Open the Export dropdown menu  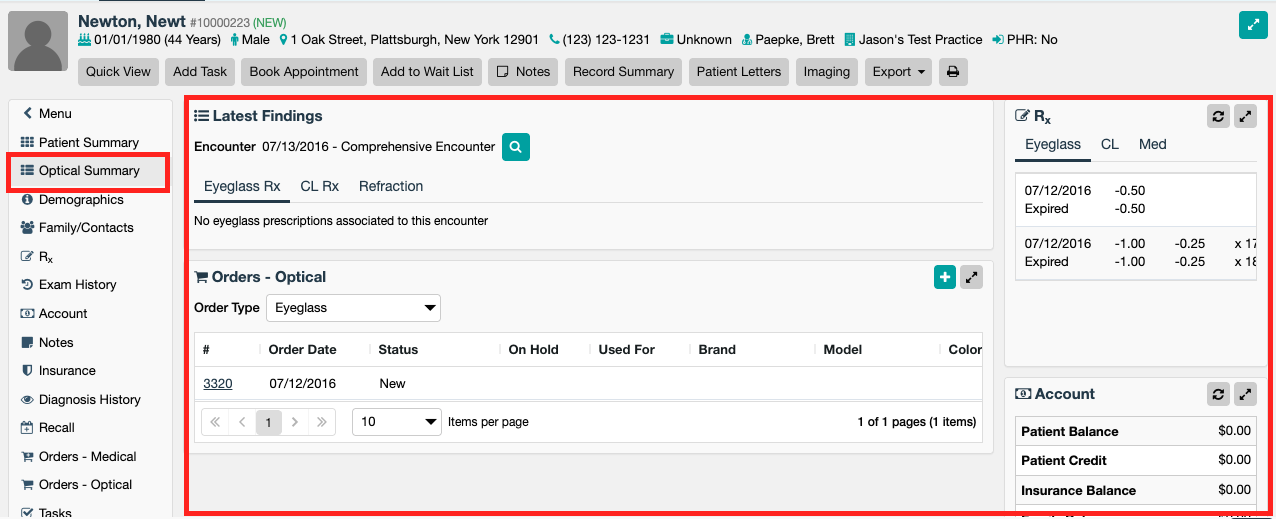(x=897, y=72)
